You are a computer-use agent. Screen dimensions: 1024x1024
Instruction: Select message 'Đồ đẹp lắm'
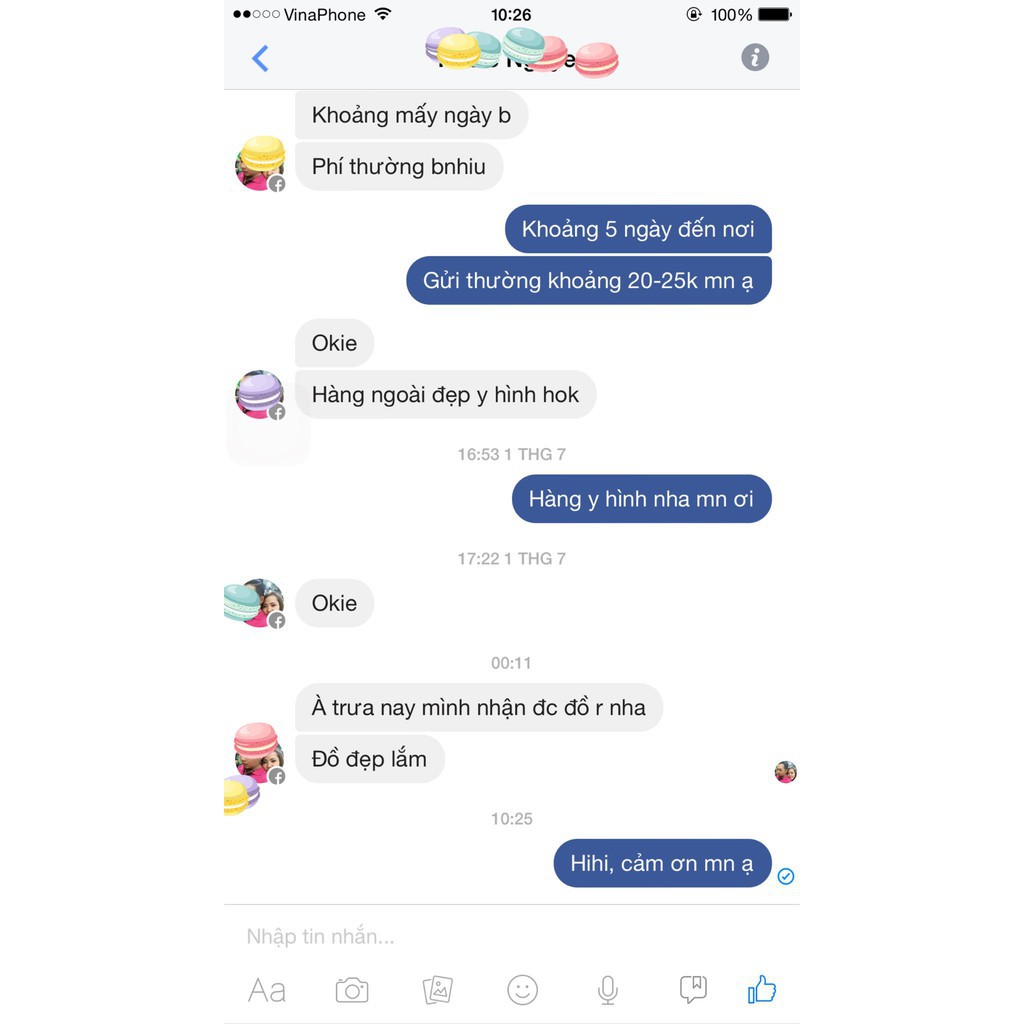[x=370, y=759]
